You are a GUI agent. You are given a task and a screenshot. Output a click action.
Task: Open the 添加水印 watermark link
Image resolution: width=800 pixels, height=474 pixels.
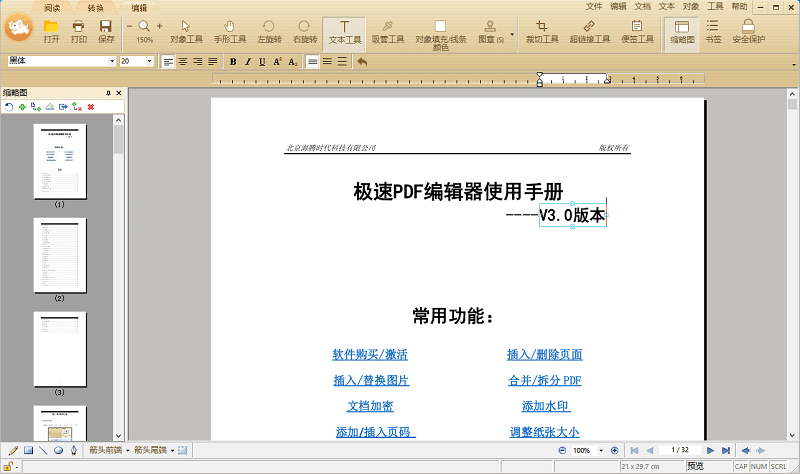click(x=545, y=406)
